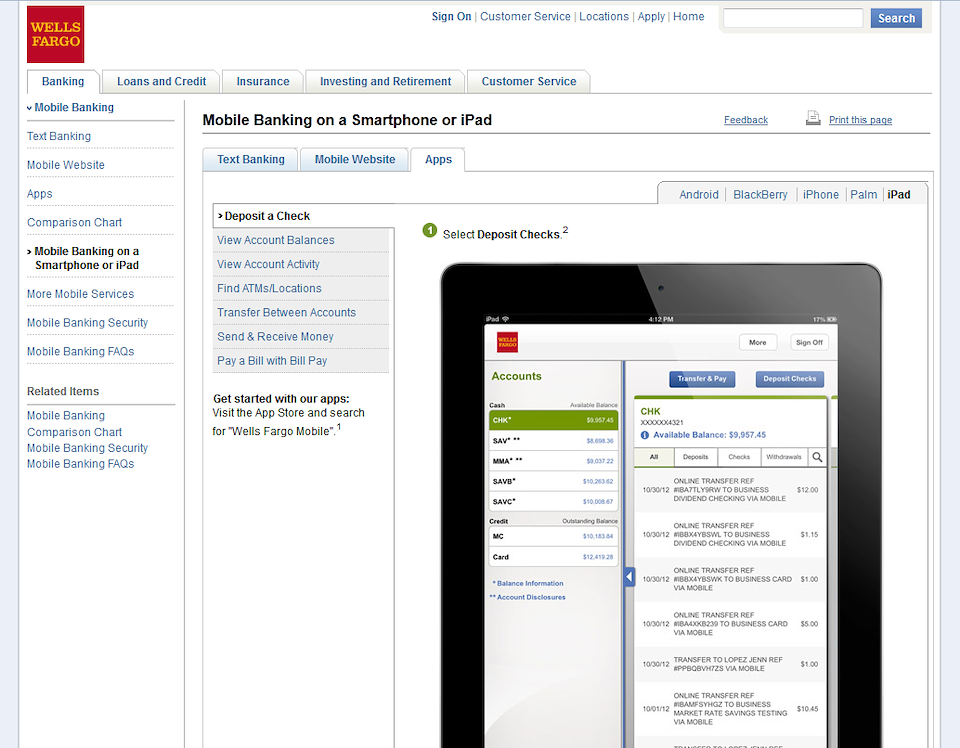
Task: Open Comparison Chart under Related Items
Action: click(x=74, y=432)
